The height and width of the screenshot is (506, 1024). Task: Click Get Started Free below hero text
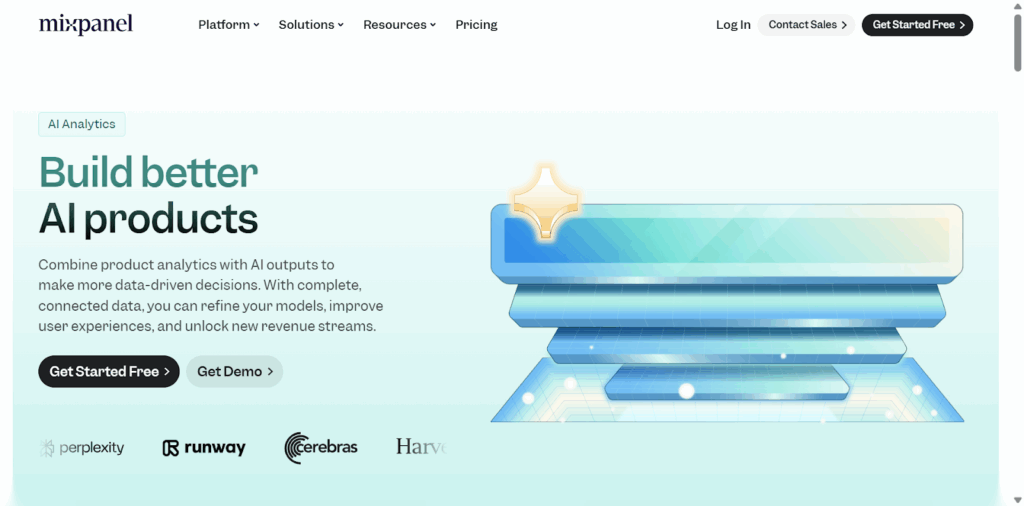pos(109,371)
